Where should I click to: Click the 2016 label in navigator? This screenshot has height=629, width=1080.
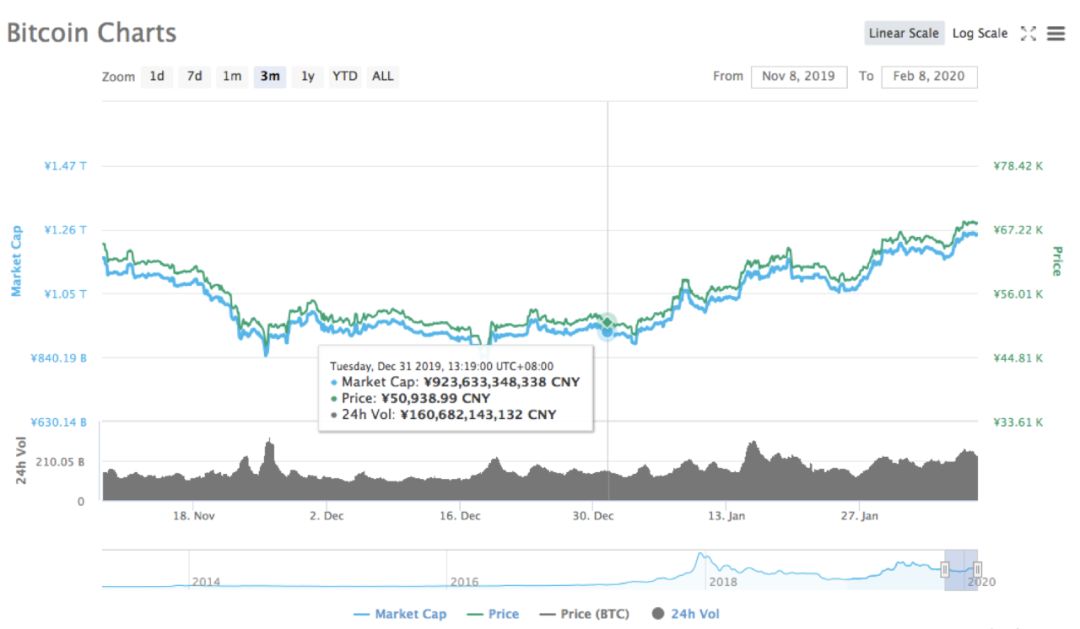click(464, 582)
